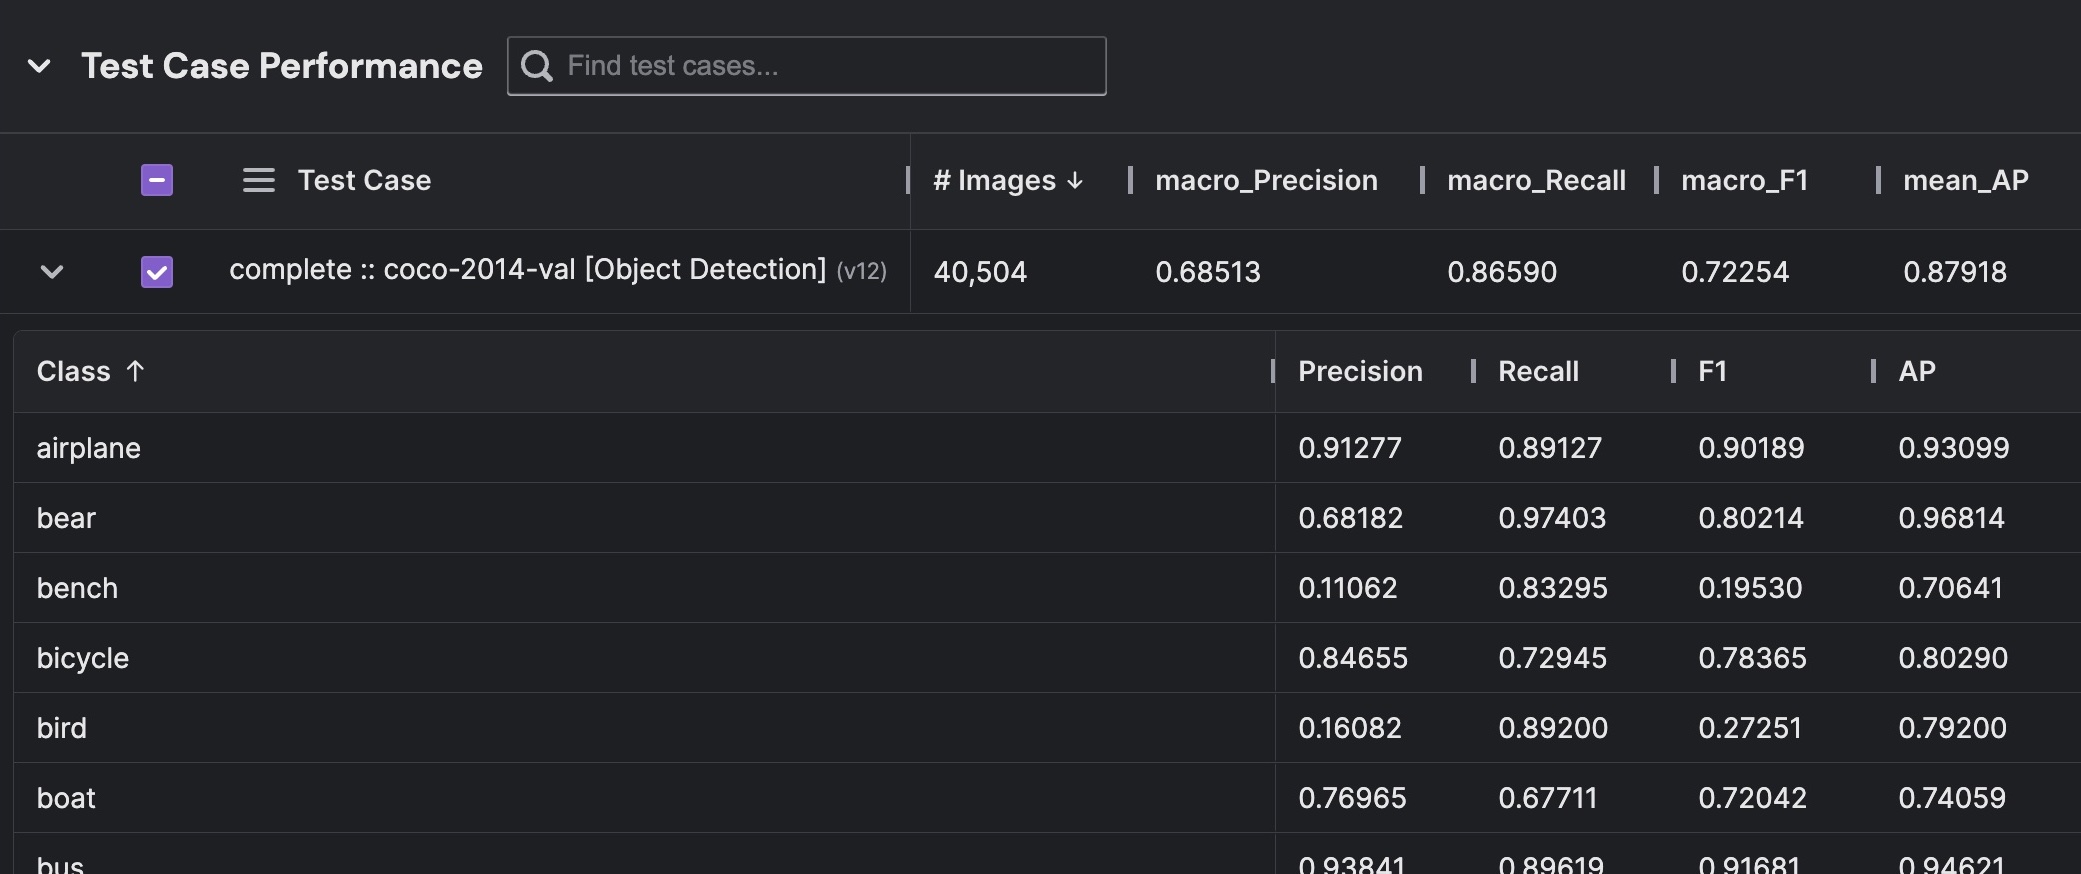The image size is (2081, 874).
Task: Click the hamburger lines icon beside Test Case
Action: [x=258, y=181]
